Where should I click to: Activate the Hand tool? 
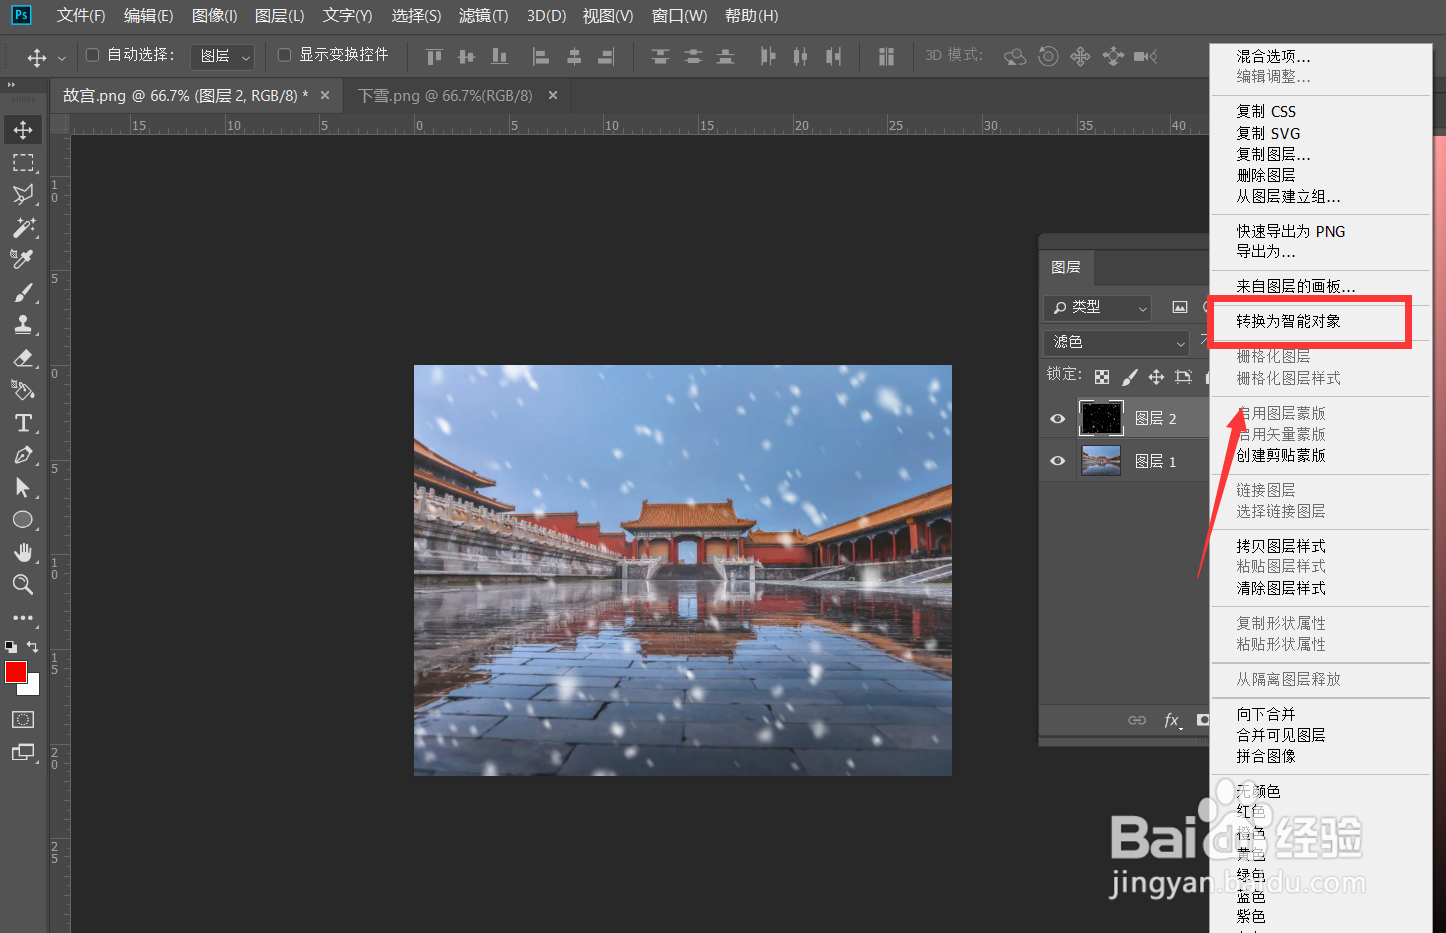[x=23, y=552]
